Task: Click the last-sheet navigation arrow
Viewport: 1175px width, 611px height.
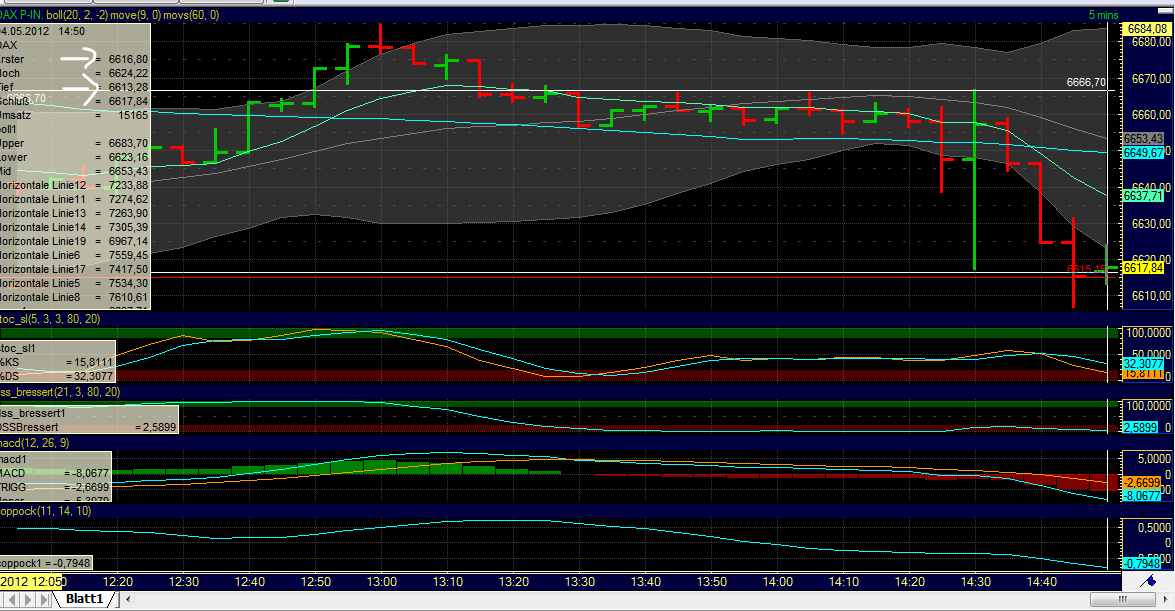Action: (42, 600)
